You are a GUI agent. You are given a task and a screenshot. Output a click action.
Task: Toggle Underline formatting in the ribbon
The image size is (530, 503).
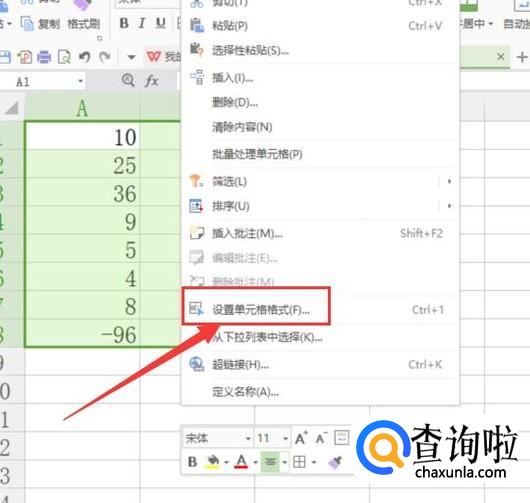click(161, 23)
